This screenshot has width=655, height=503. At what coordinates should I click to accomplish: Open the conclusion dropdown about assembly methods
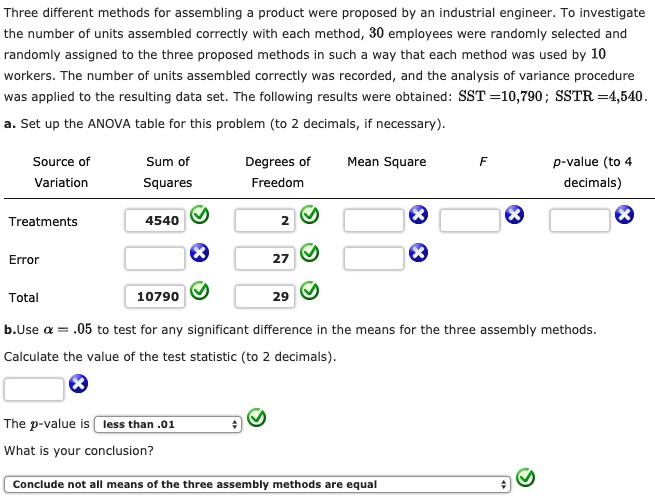pyautogui.click(x=257, y=485)
